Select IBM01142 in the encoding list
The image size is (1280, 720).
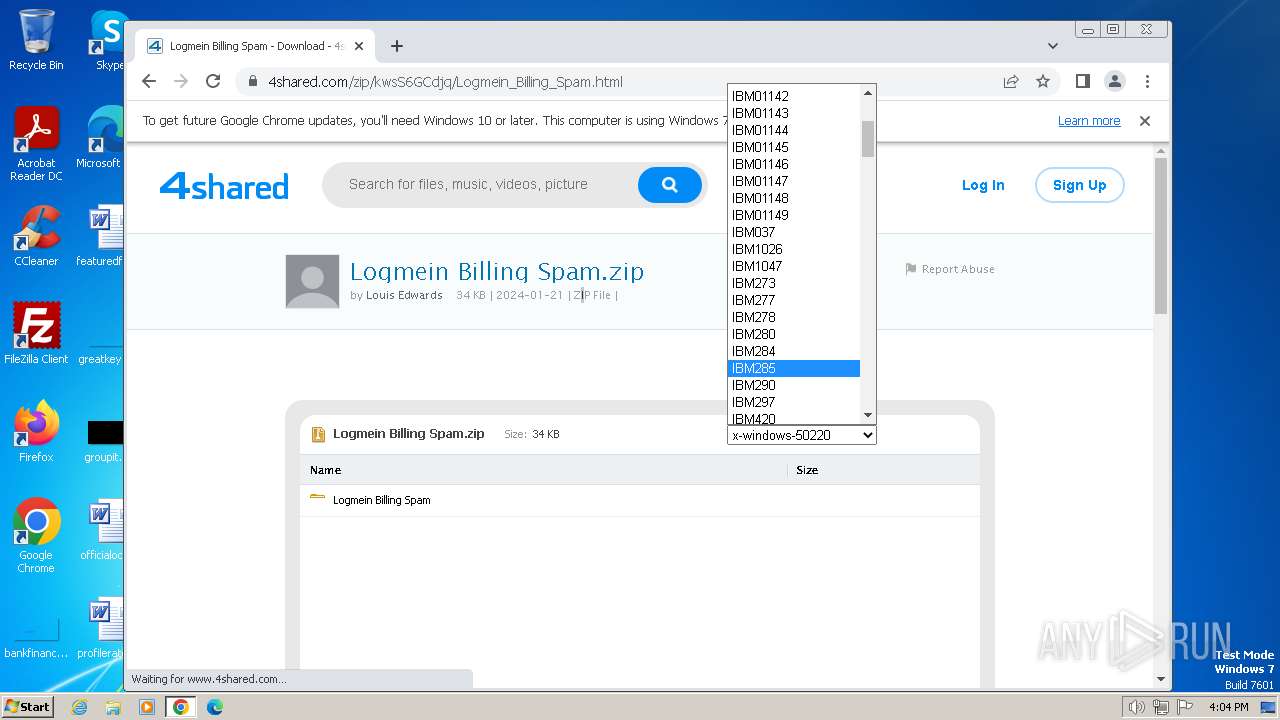794,96
